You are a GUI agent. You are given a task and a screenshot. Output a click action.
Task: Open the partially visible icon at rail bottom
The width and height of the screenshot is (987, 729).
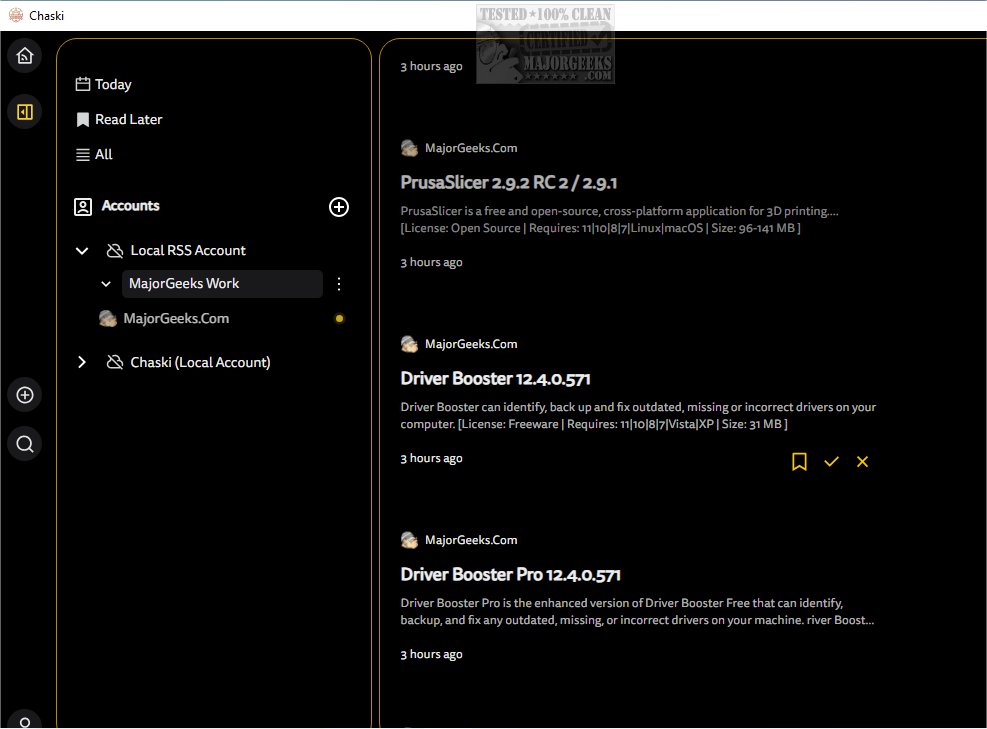(x=25, y=721)
